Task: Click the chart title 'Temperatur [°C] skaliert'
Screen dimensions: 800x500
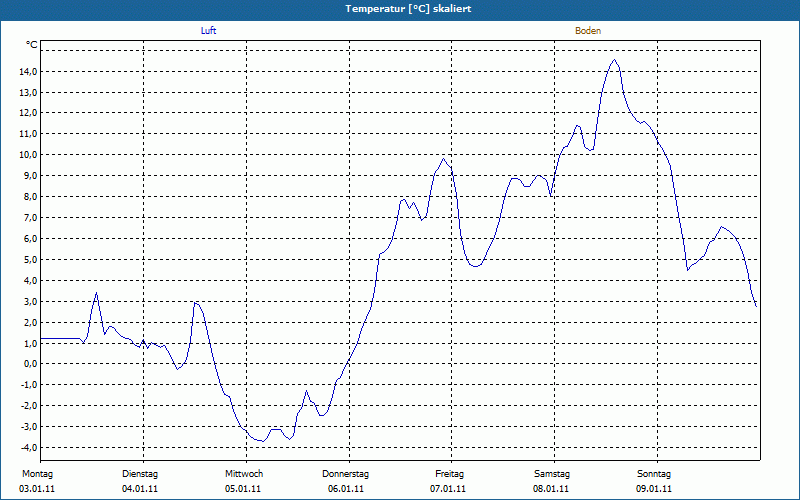Action: [x=408, y=9]
